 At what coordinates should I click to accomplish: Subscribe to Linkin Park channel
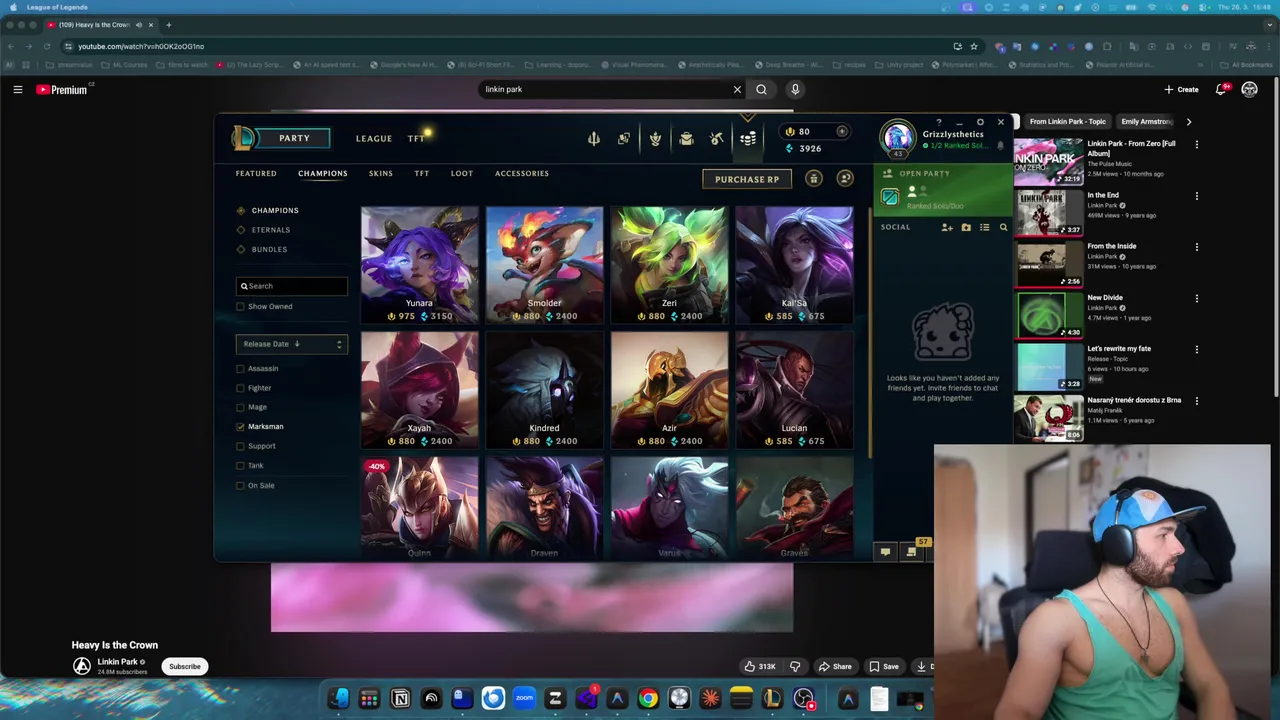185,666
